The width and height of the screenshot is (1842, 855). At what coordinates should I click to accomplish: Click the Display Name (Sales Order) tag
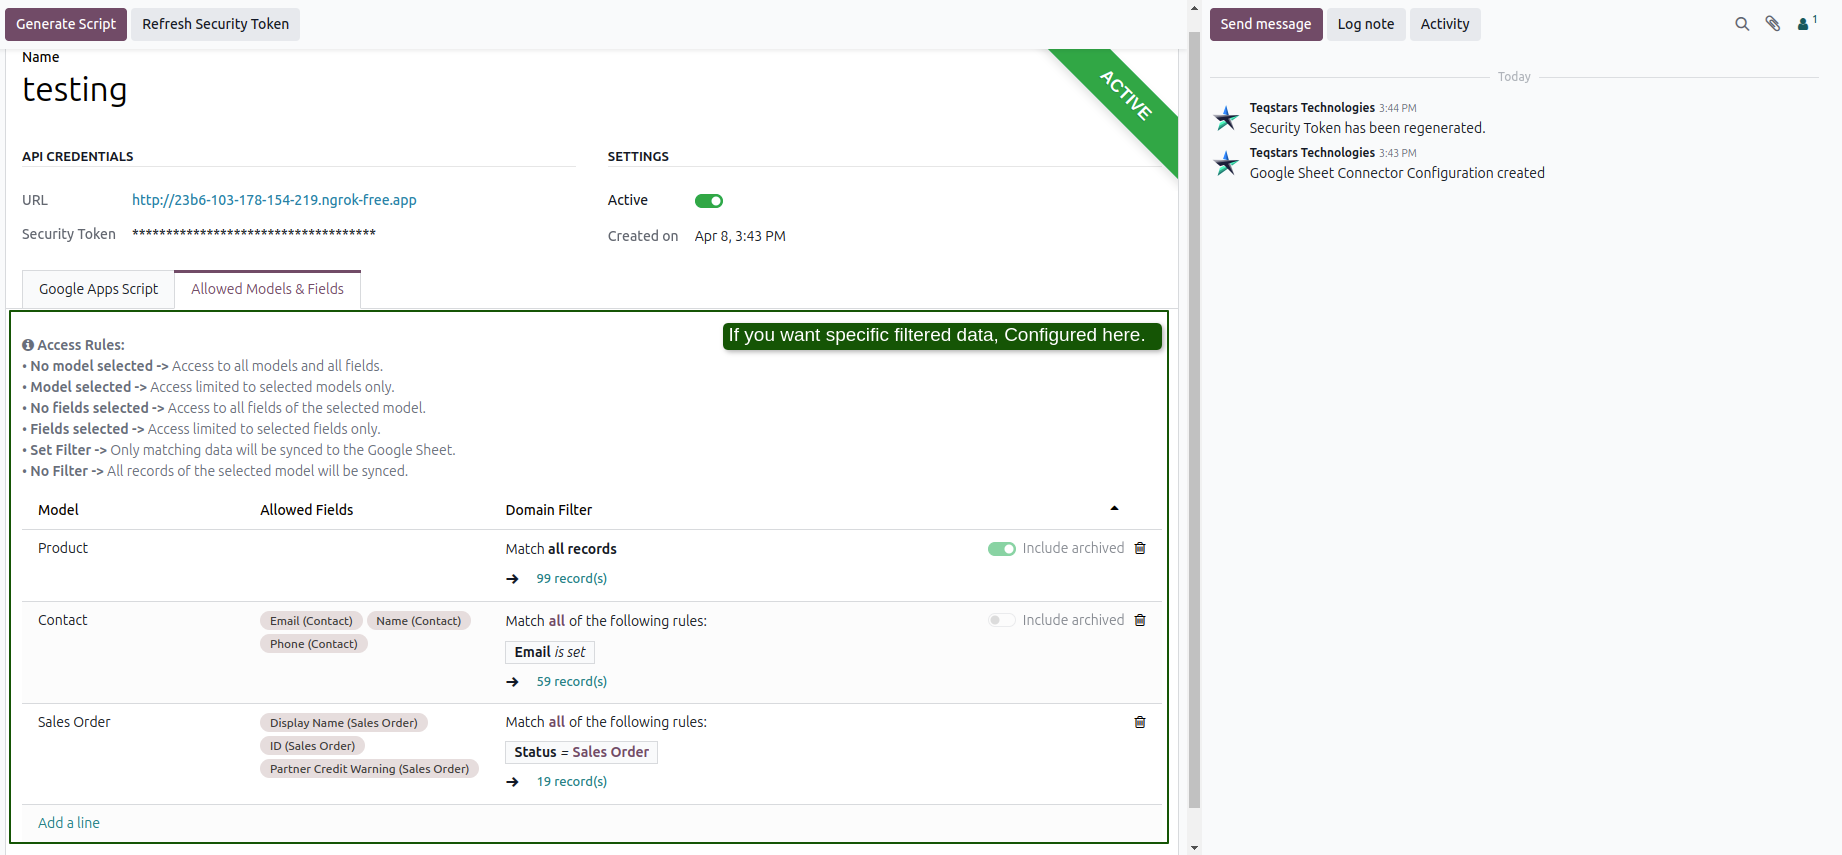pos(344,723)
